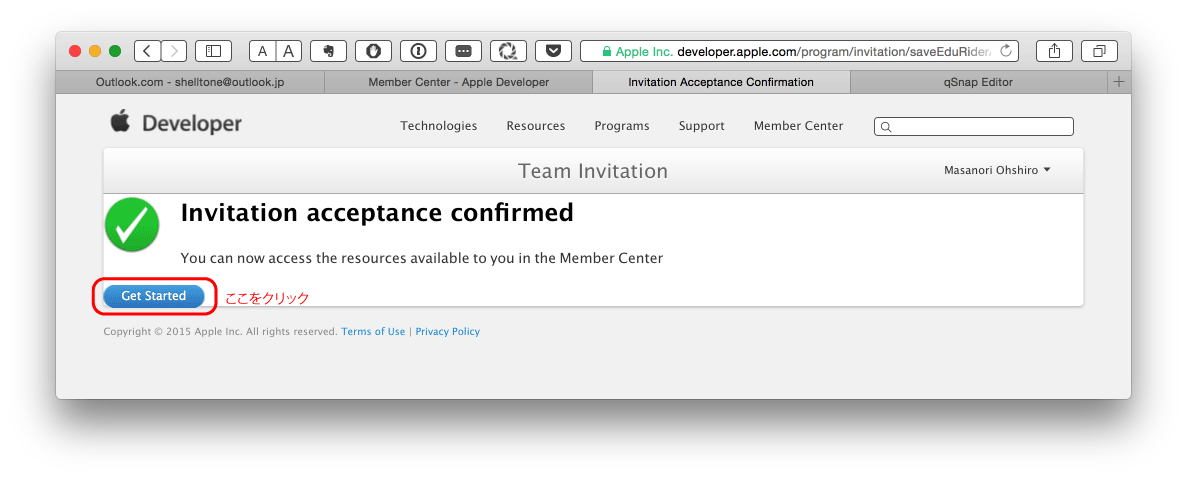Open the Share menu icon

[1054, 51]
